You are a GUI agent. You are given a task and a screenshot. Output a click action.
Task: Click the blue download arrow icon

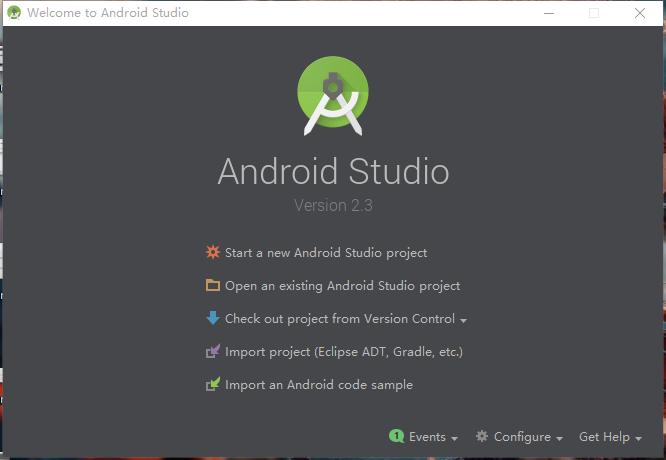(212, 319)
